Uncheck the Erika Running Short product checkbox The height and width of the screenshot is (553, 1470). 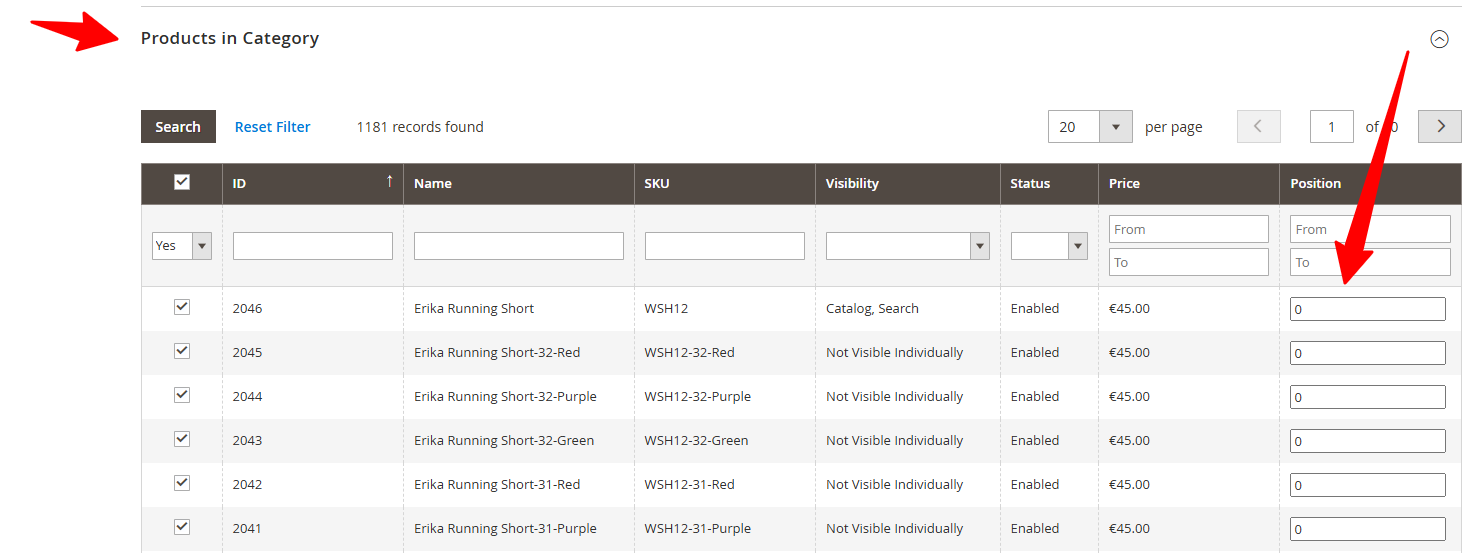click(x=182, y=307)
